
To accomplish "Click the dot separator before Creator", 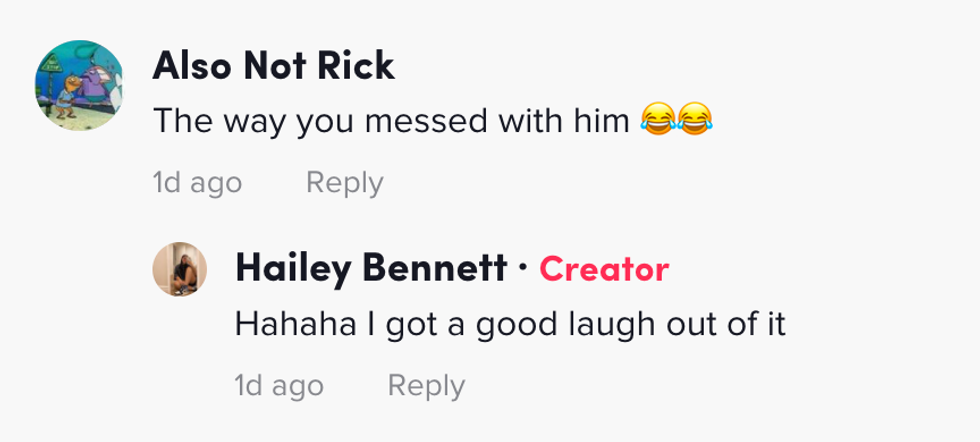I will coord(522,268).
